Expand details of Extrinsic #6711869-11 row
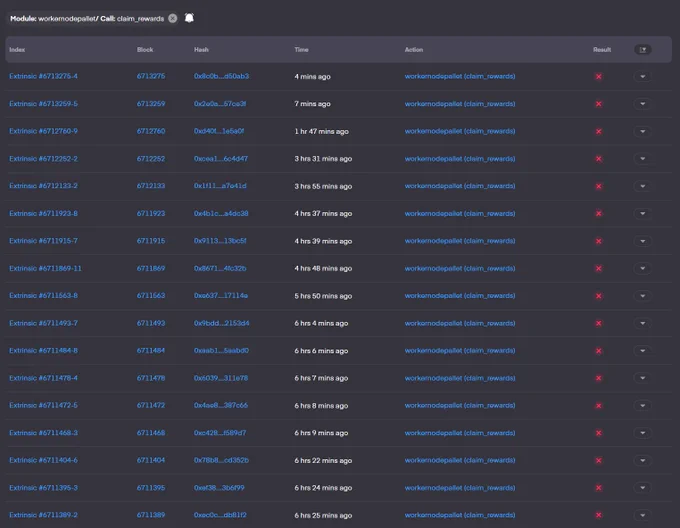This screenshot has height=528, width=680. pyautogui.click(x=643, y=269)
